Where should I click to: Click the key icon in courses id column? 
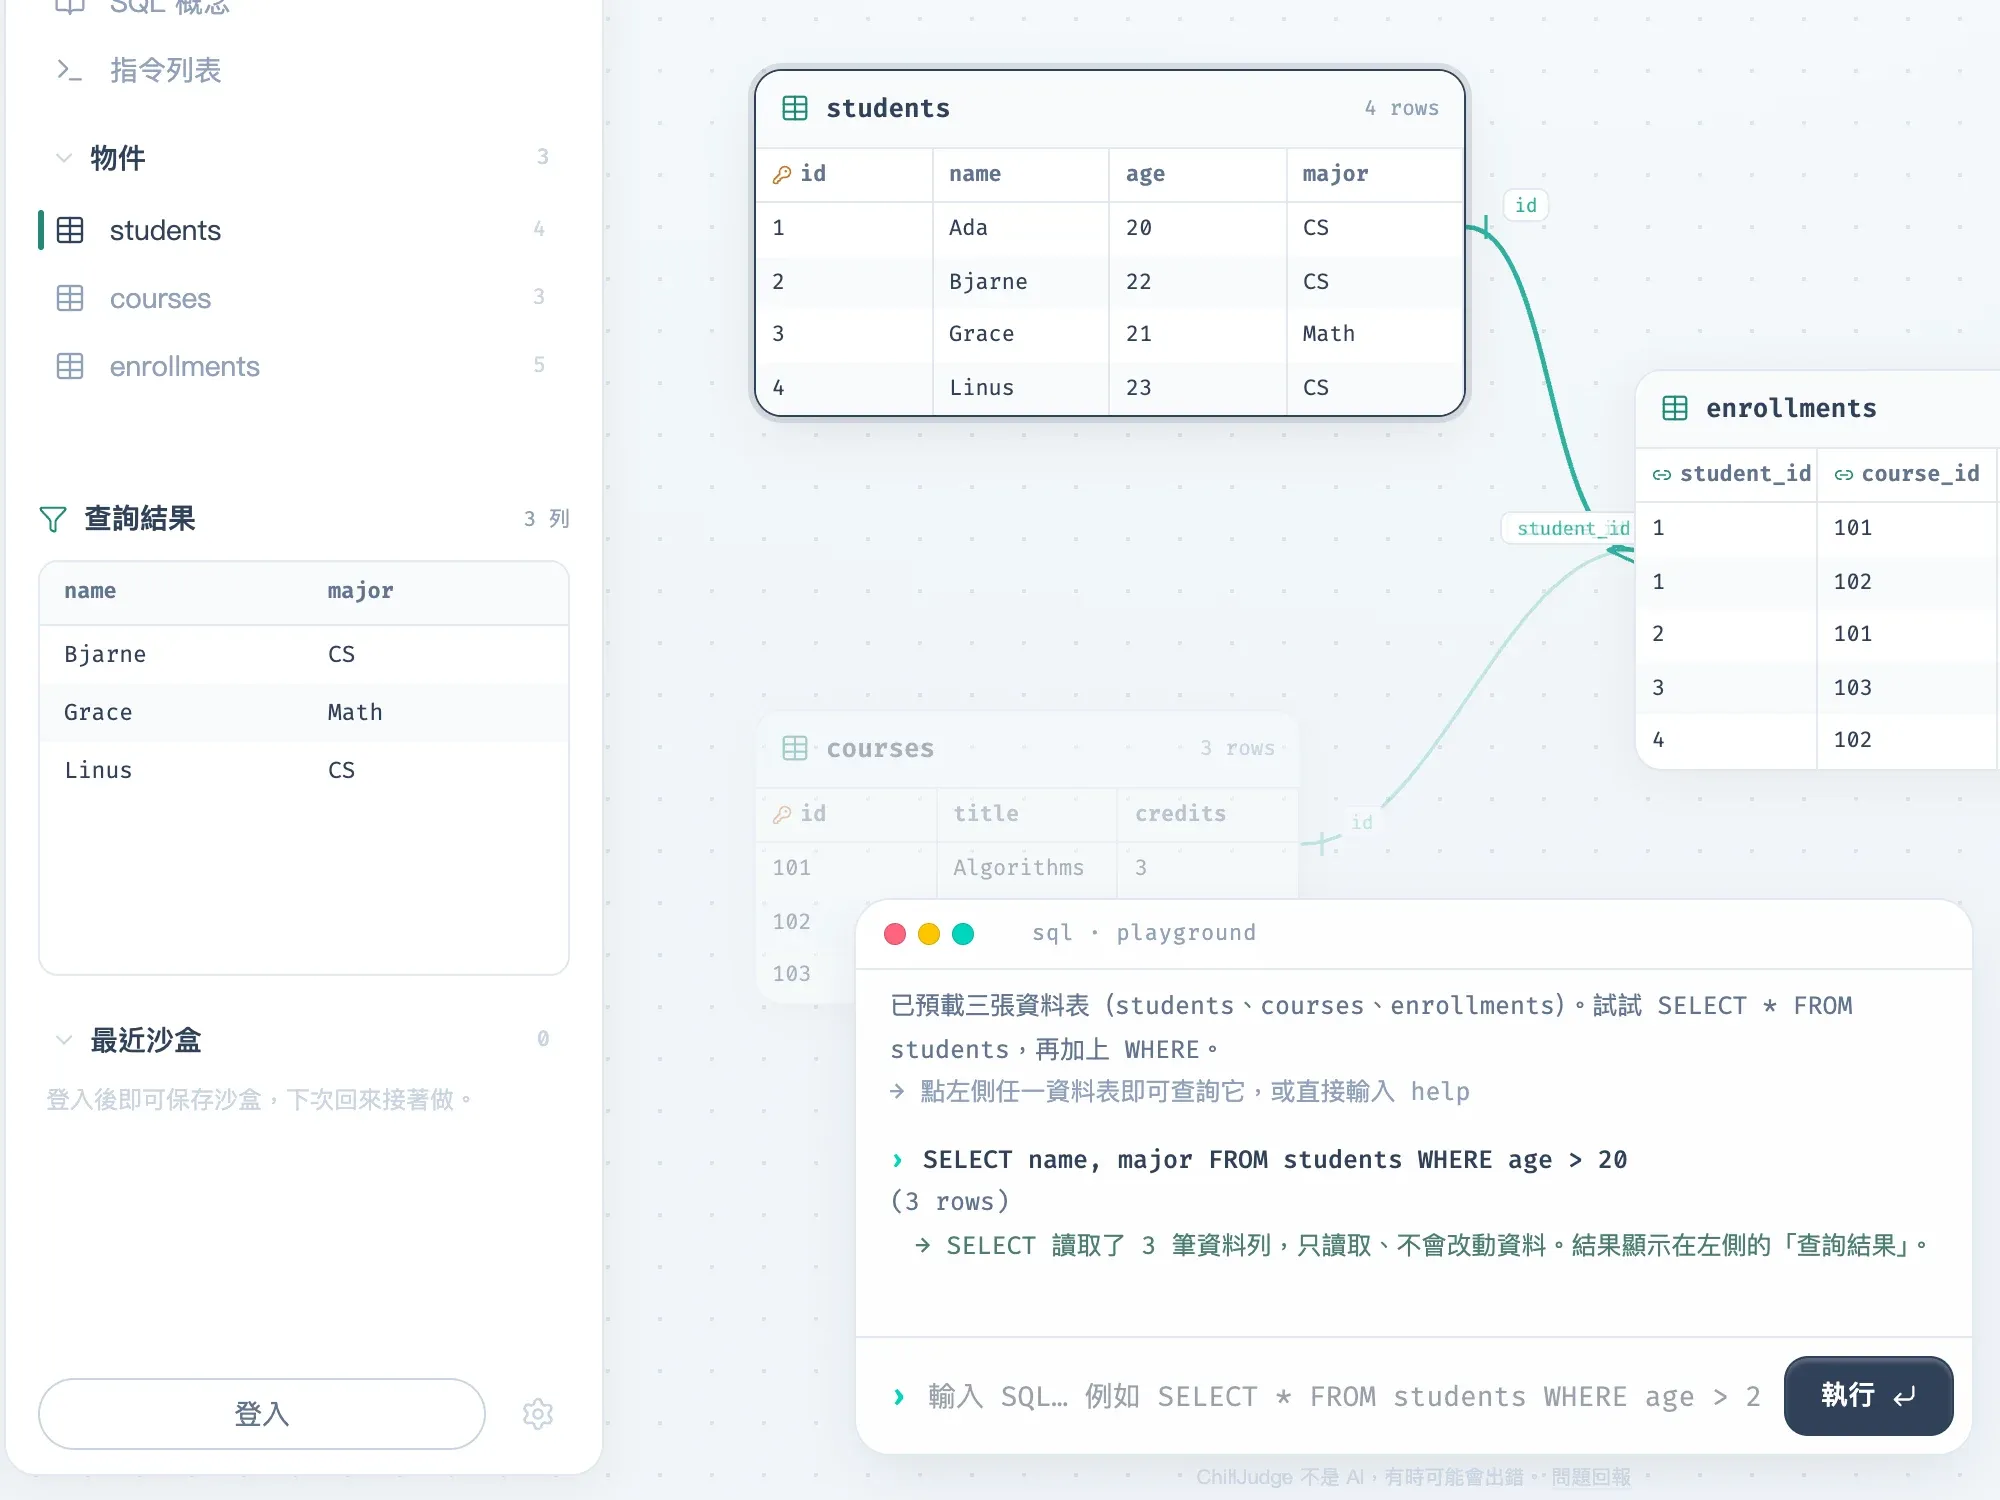point(782,814)
